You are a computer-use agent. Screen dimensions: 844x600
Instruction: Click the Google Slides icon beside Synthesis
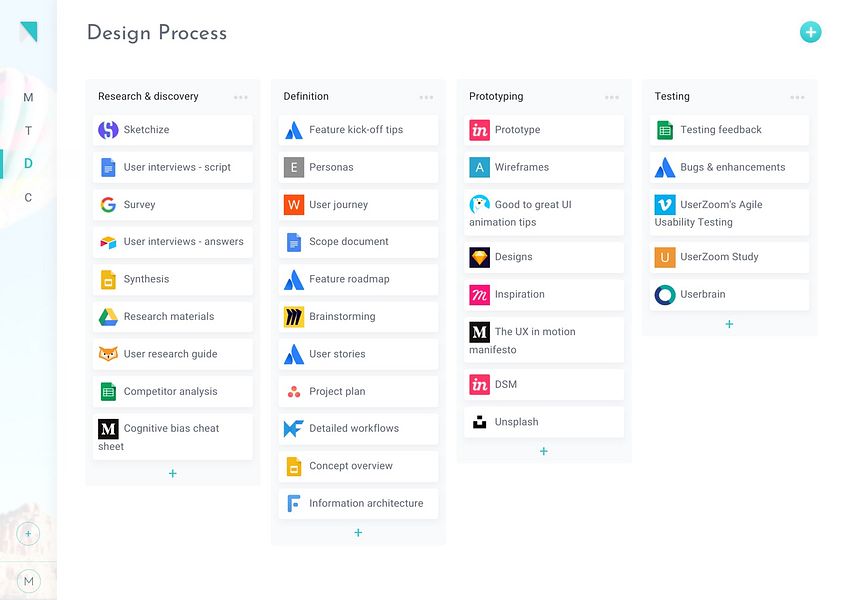[108, 279]
